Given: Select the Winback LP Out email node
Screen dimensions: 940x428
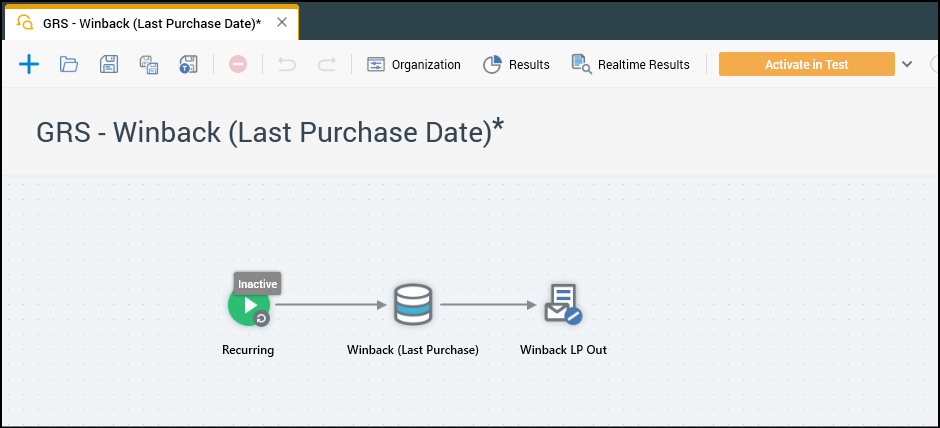Looking at the screenshot, I should [x=563, y=305].
